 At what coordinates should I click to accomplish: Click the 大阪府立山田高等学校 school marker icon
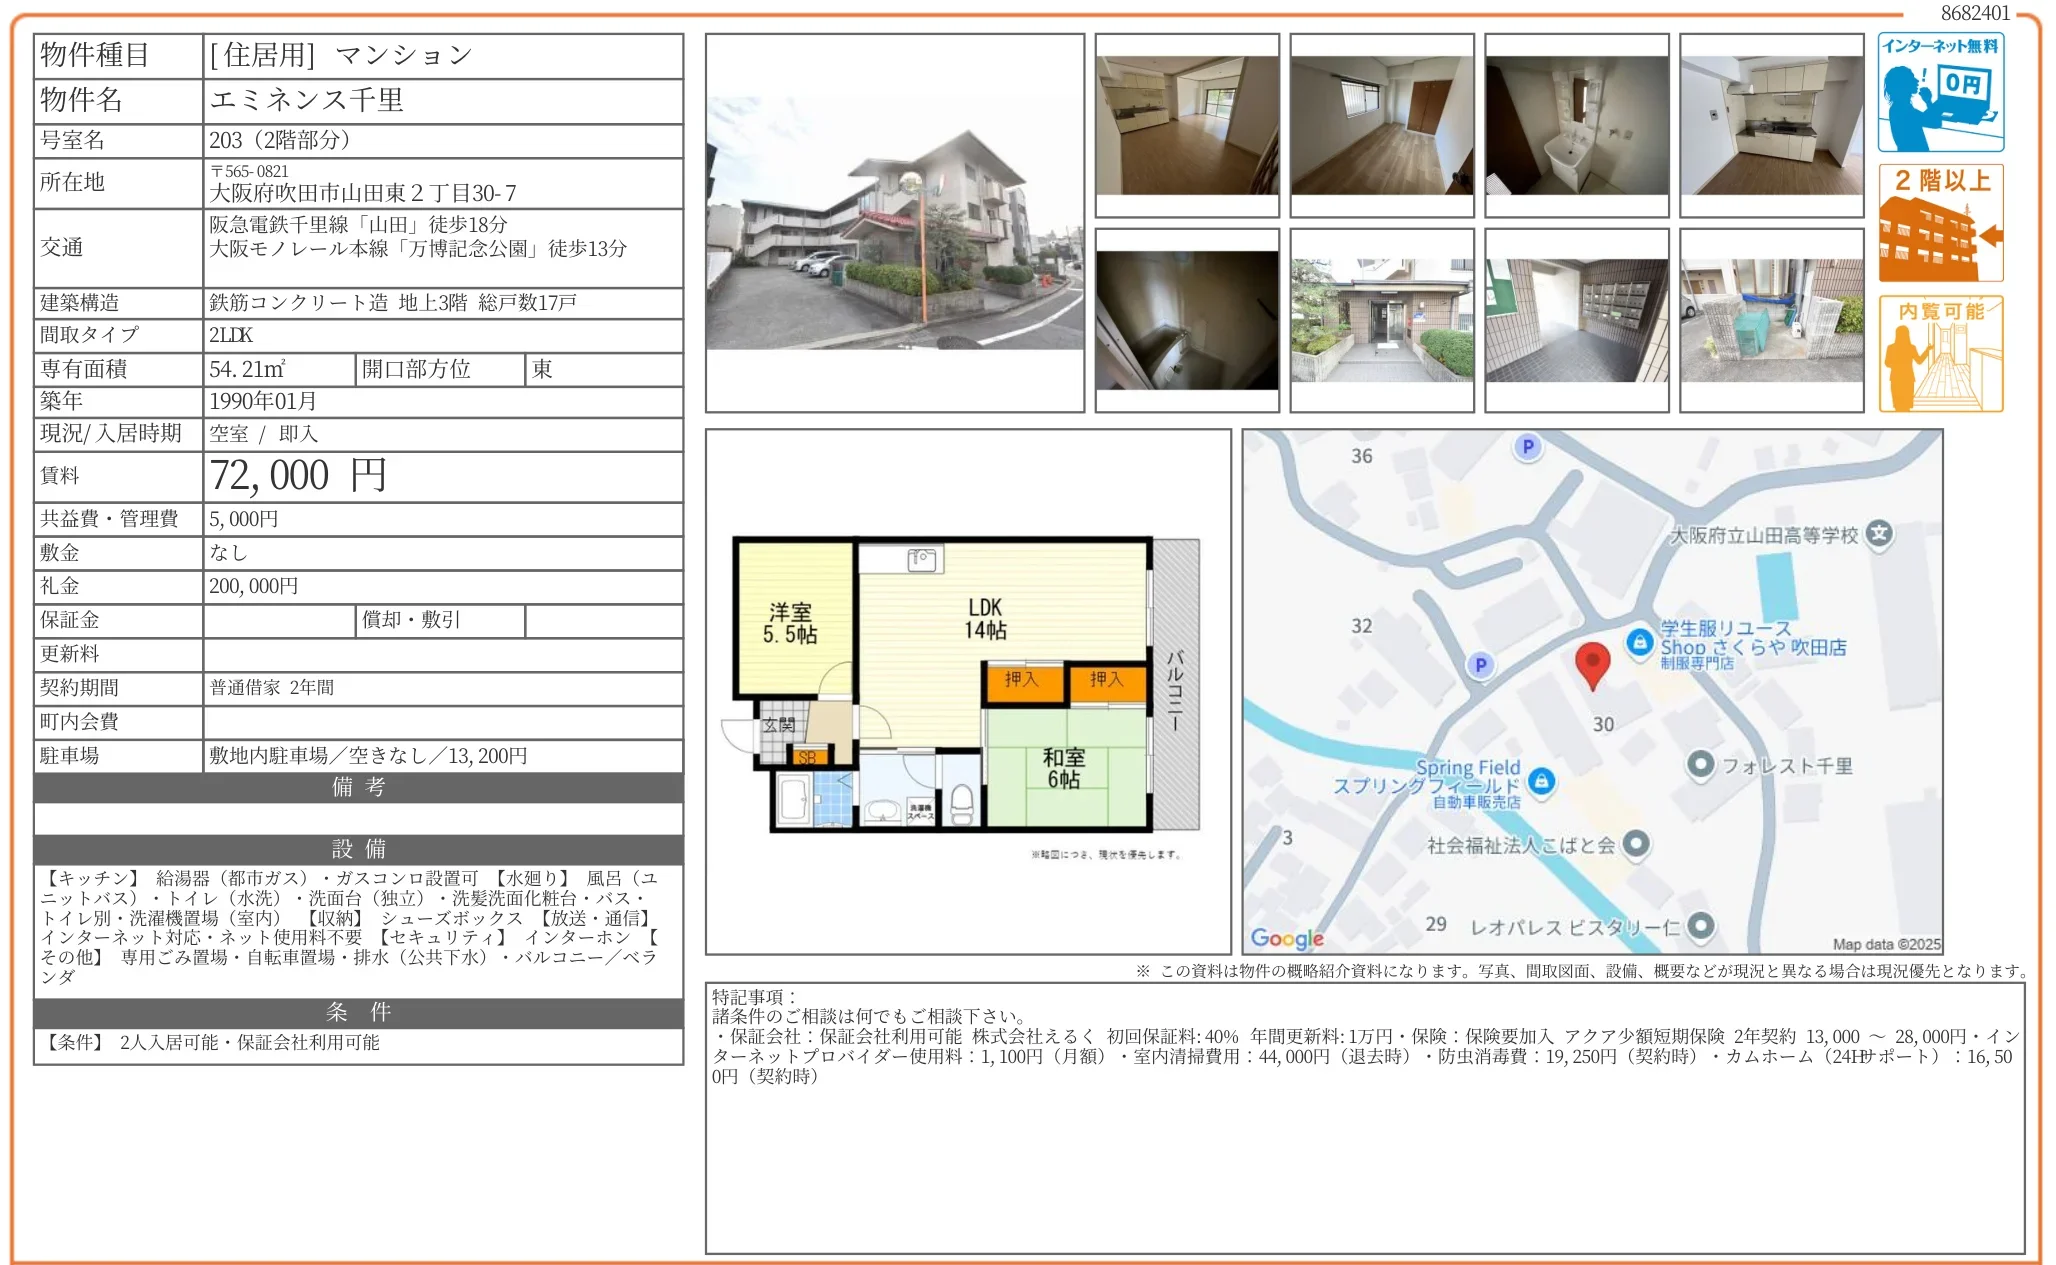coord(1879,533)
